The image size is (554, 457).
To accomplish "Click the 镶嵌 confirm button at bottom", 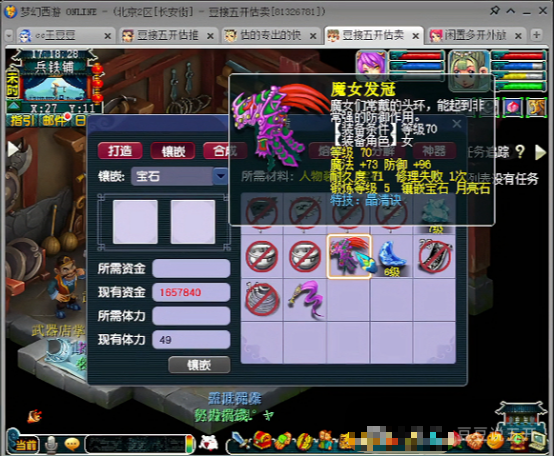I will click(199, 365).
